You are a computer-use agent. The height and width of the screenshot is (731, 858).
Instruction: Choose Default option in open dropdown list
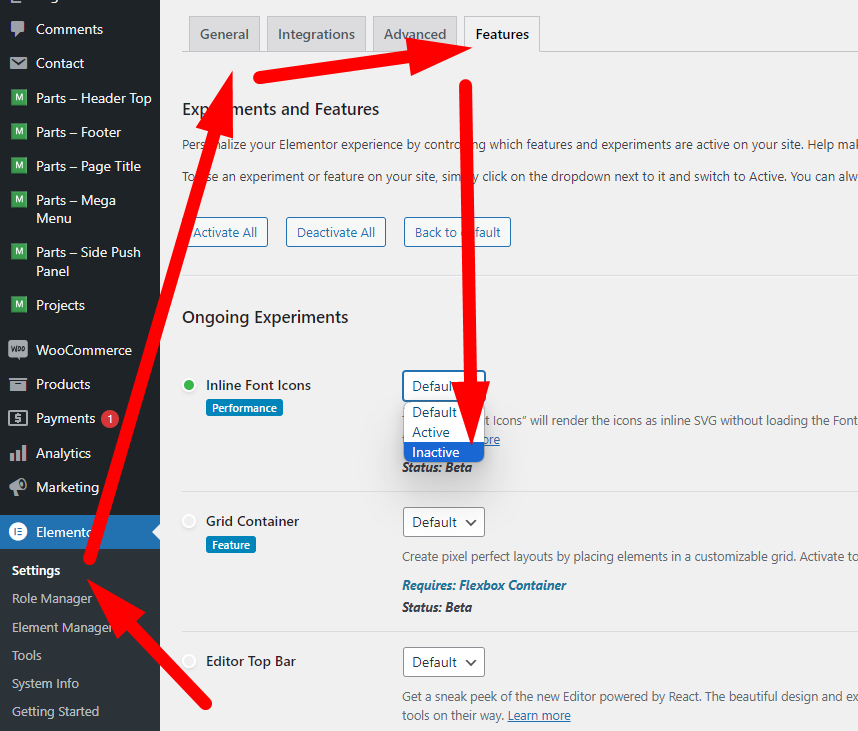pos(444,412)
